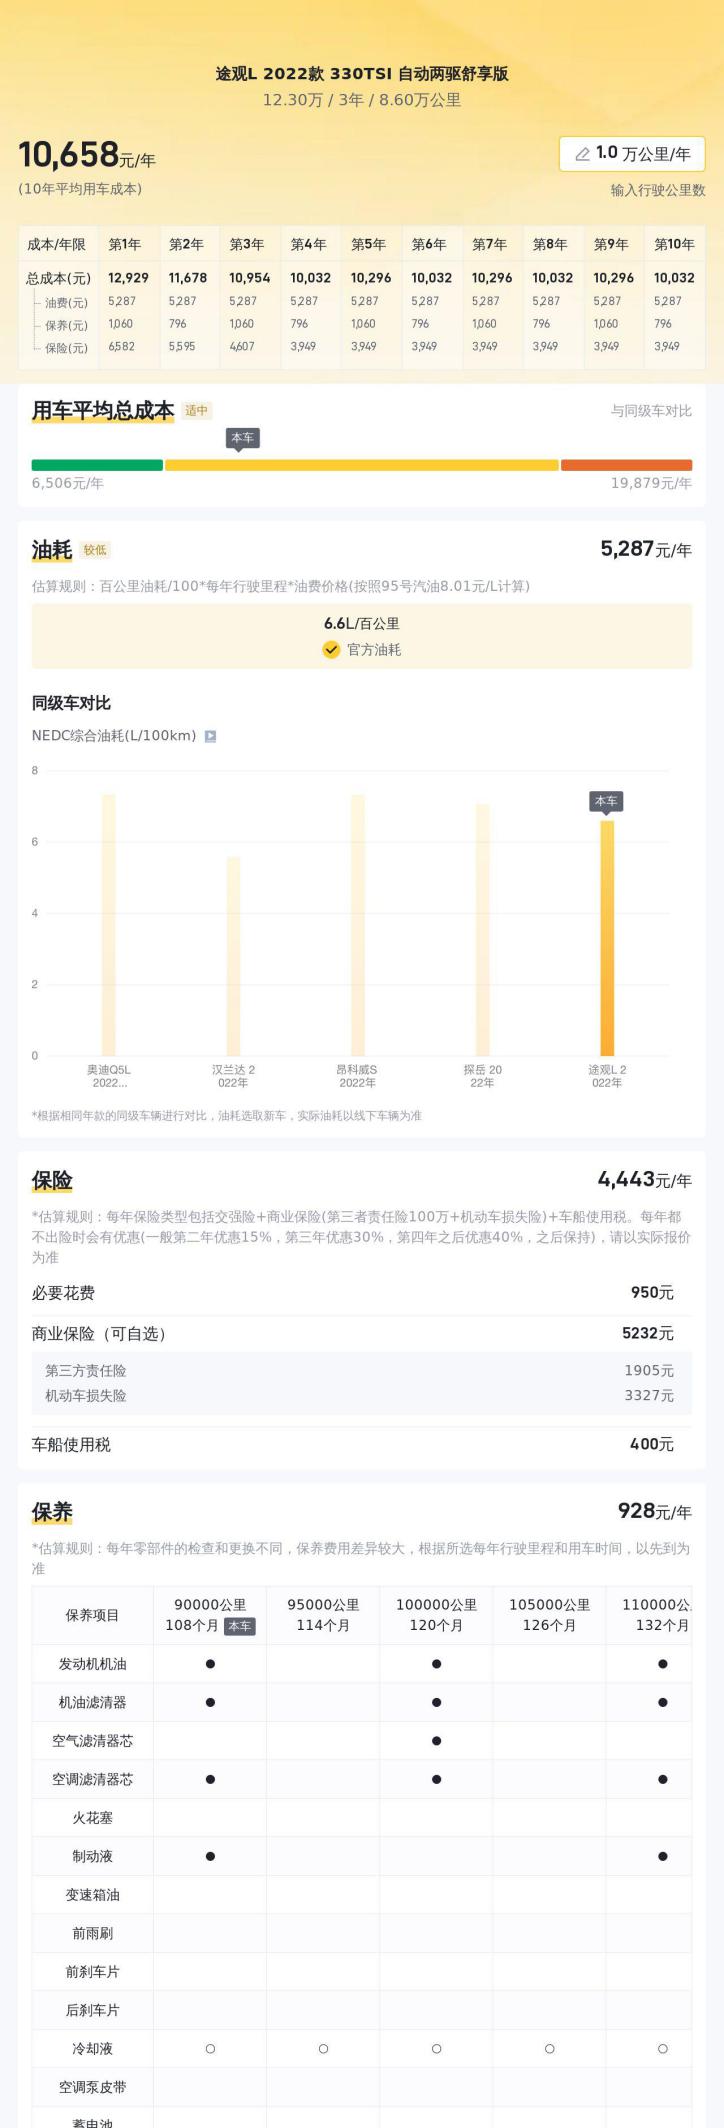This screenshot has width=724, height=2128.
Task: Select the 冷却液 circle under 105000公里
Action: tap(549, 2049)
